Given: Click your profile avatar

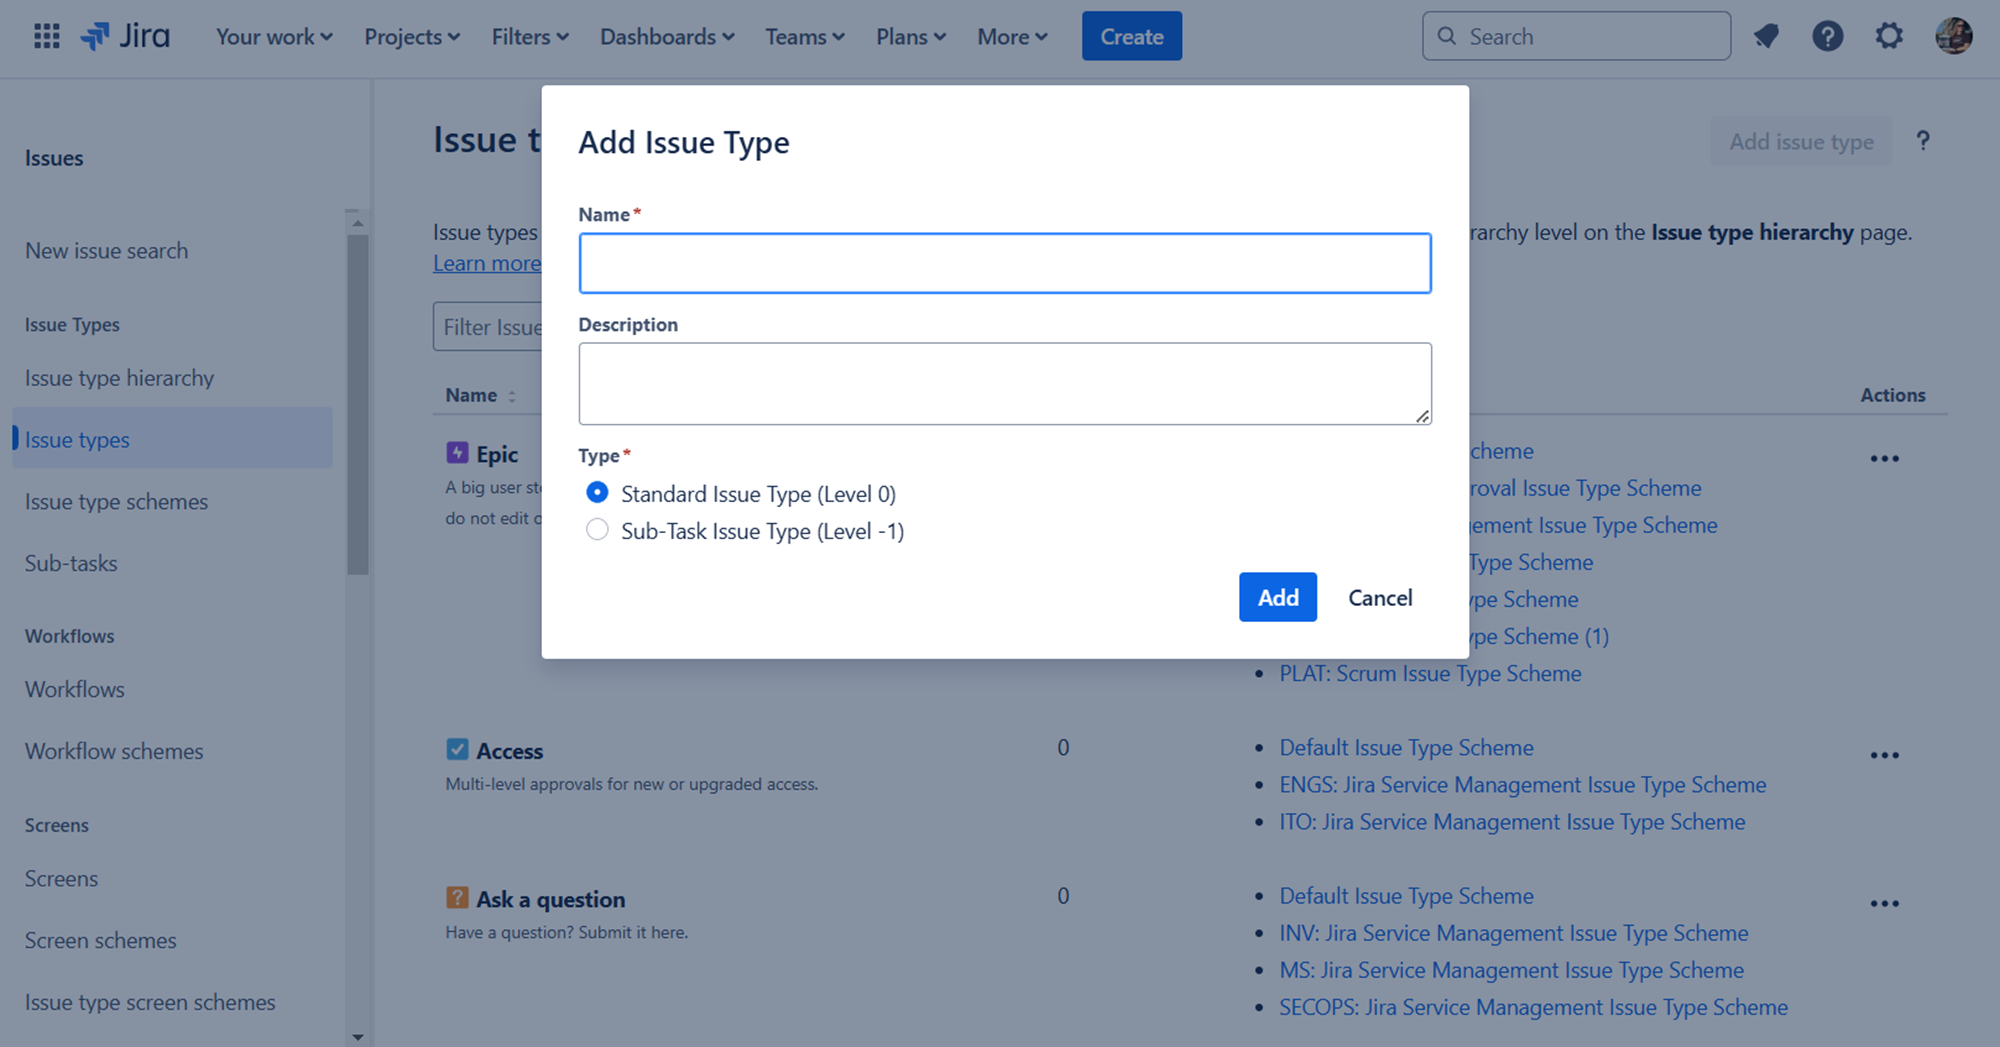Looking at the screenshot, I should click(1953, 35).
